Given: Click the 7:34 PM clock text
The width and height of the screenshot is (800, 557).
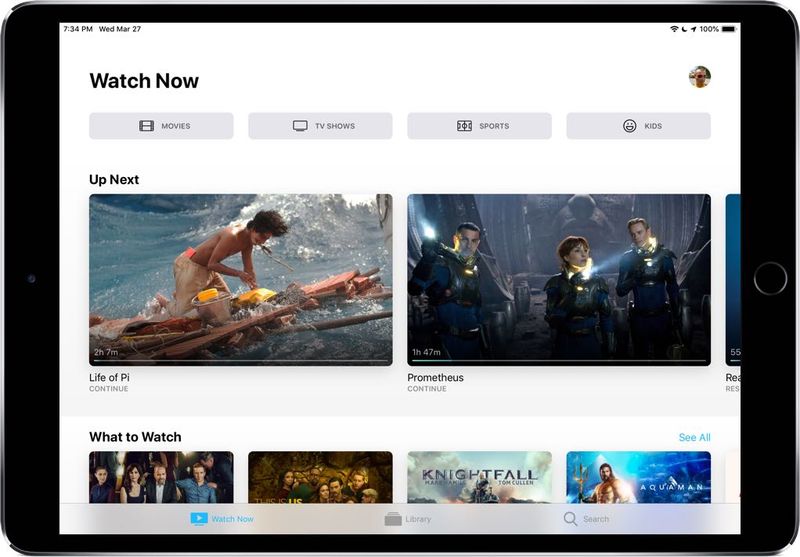Looking at the screenshot, I should point(78,29).
